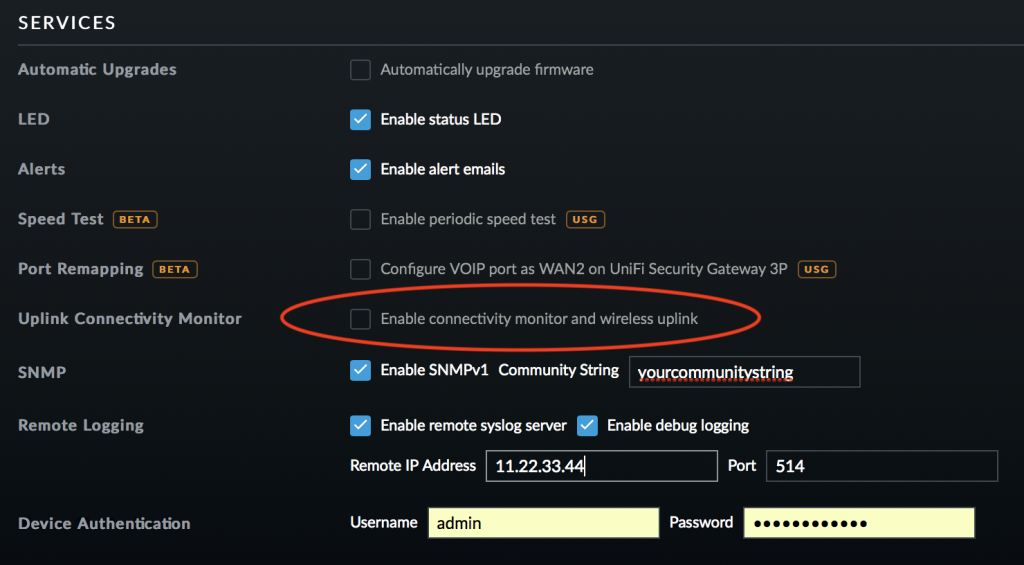
Task: Click BETA badge beside Port Remapping
Action: 175,269
